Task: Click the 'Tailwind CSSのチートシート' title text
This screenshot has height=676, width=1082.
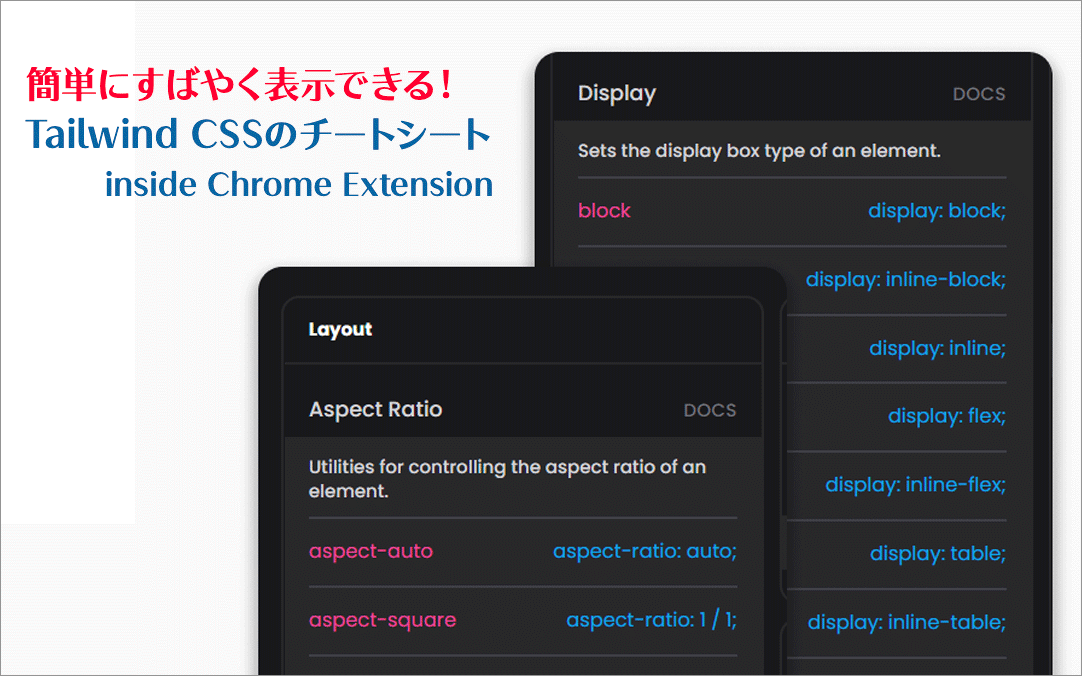Action: [x=258, y=134]
